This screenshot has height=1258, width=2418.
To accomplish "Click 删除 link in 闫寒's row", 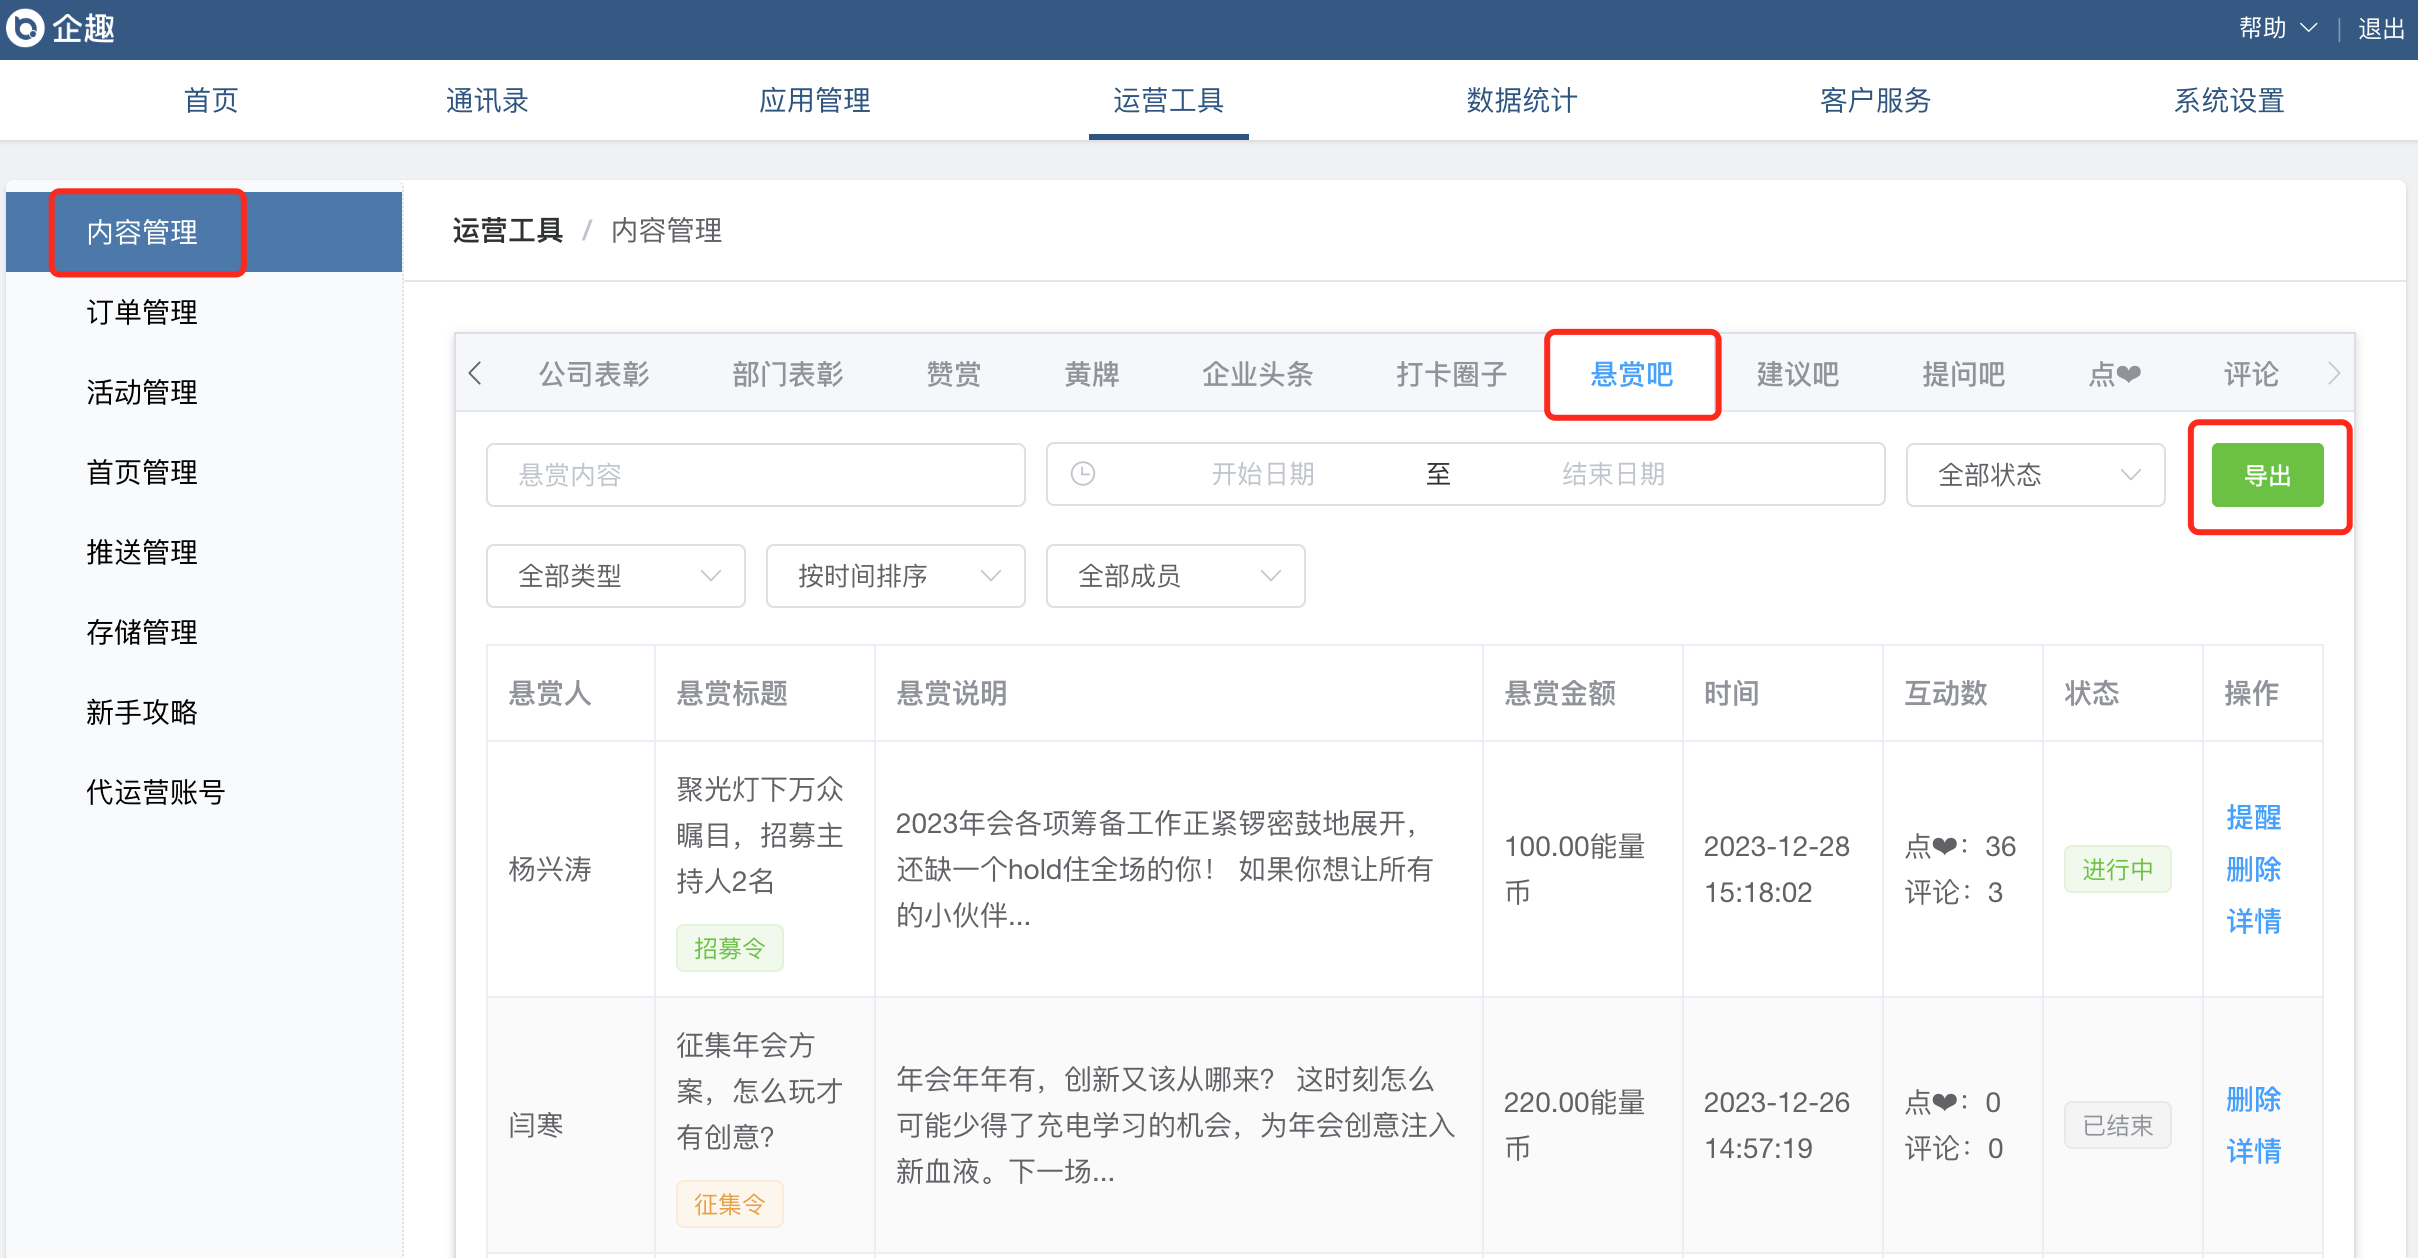I will point(2253,1099).
